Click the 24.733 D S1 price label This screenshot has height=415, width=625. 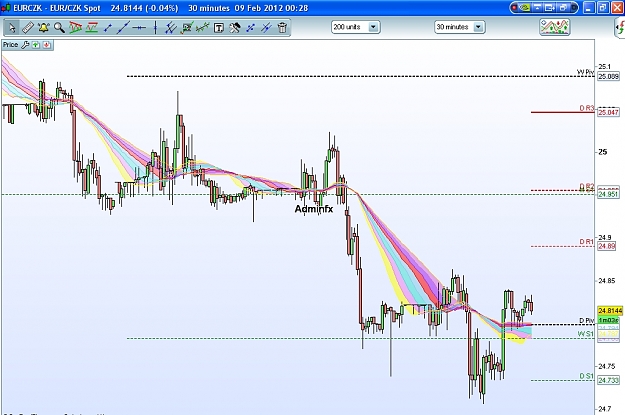tap(608, 380)
